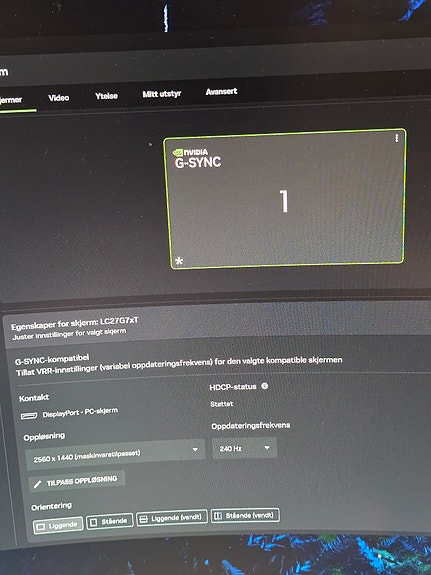Screen dimensions: 431x575
Task: Click the Skjermer tab
Action: (11, 100)
